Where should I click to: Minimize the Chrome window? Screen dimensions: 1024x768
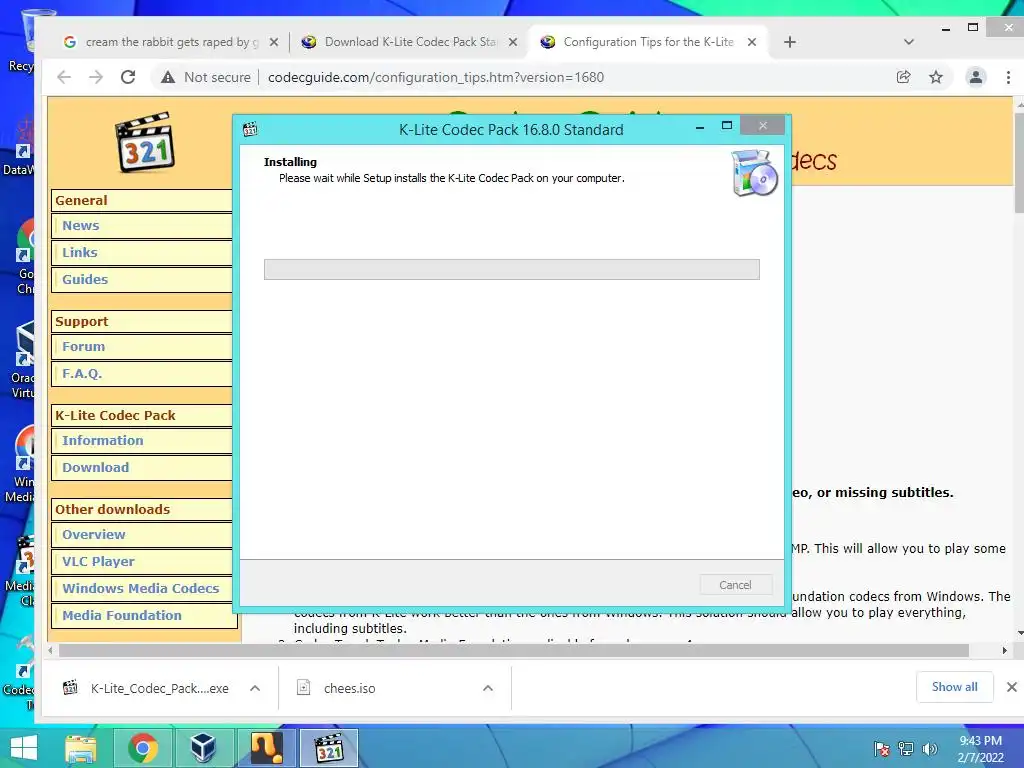tap(946, 29)
